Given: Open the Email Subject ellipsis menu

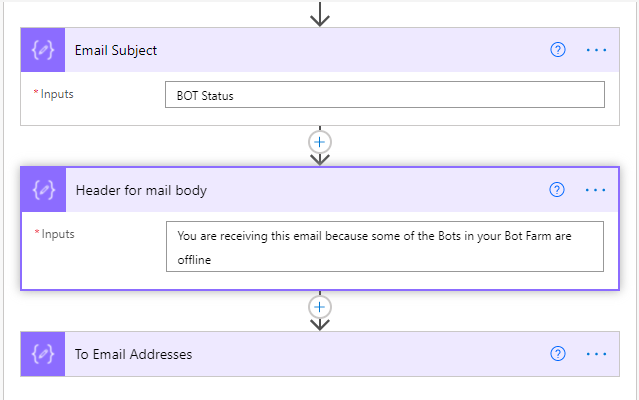Looking at the screenshot, I should coord(596,50).
